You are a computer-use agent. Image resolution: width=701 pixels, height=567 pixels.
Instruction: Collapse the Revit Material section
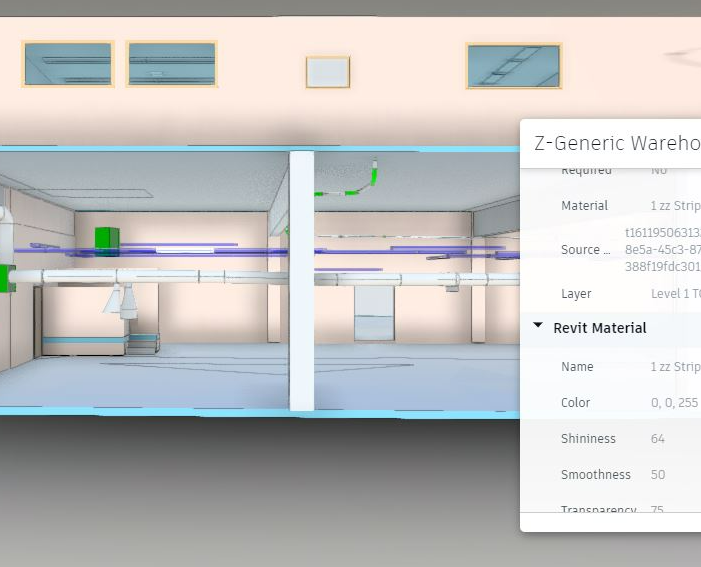click(x=538, y=326)
